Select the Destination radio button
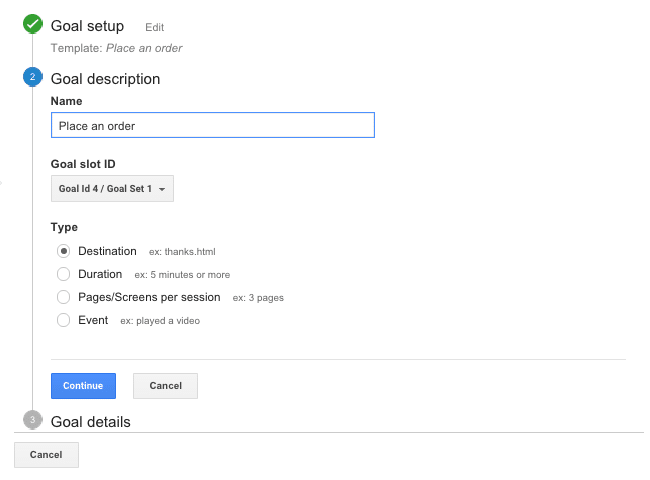650x480 pixels. tap(63, 251)
